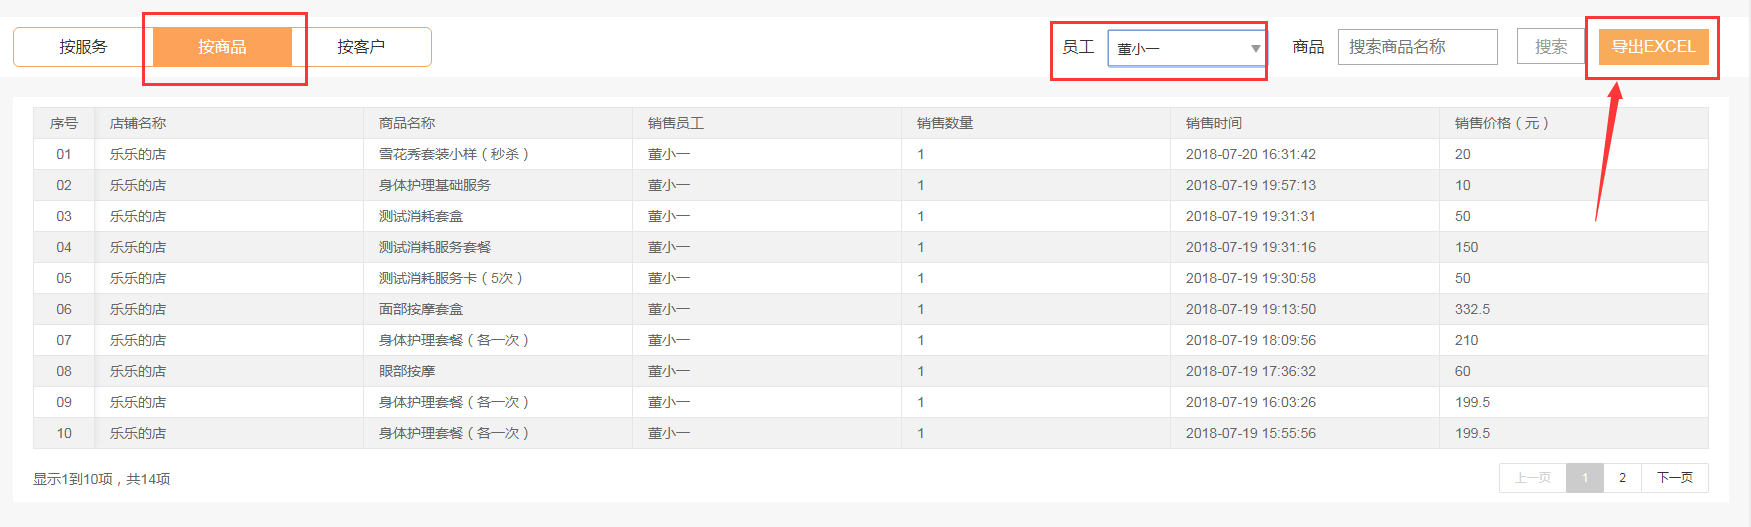Open the 董小一 employee combo box

1186,48
